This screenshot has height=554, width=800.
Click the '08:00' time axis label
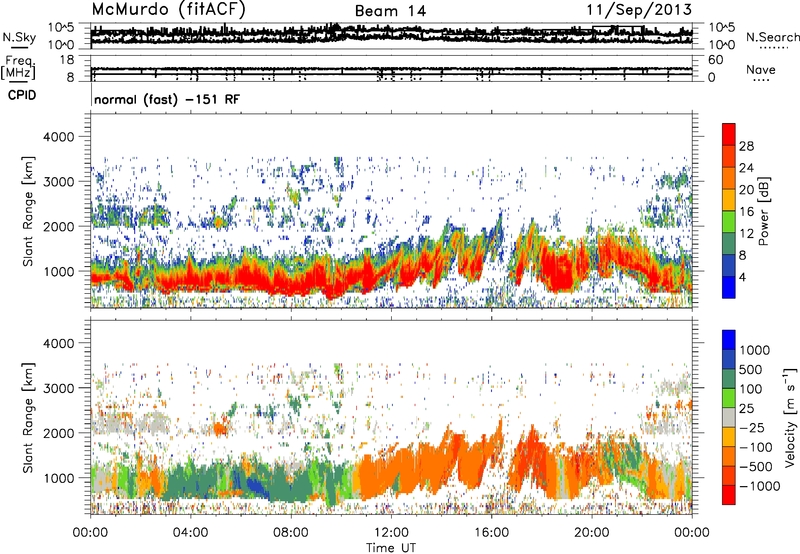291,533
